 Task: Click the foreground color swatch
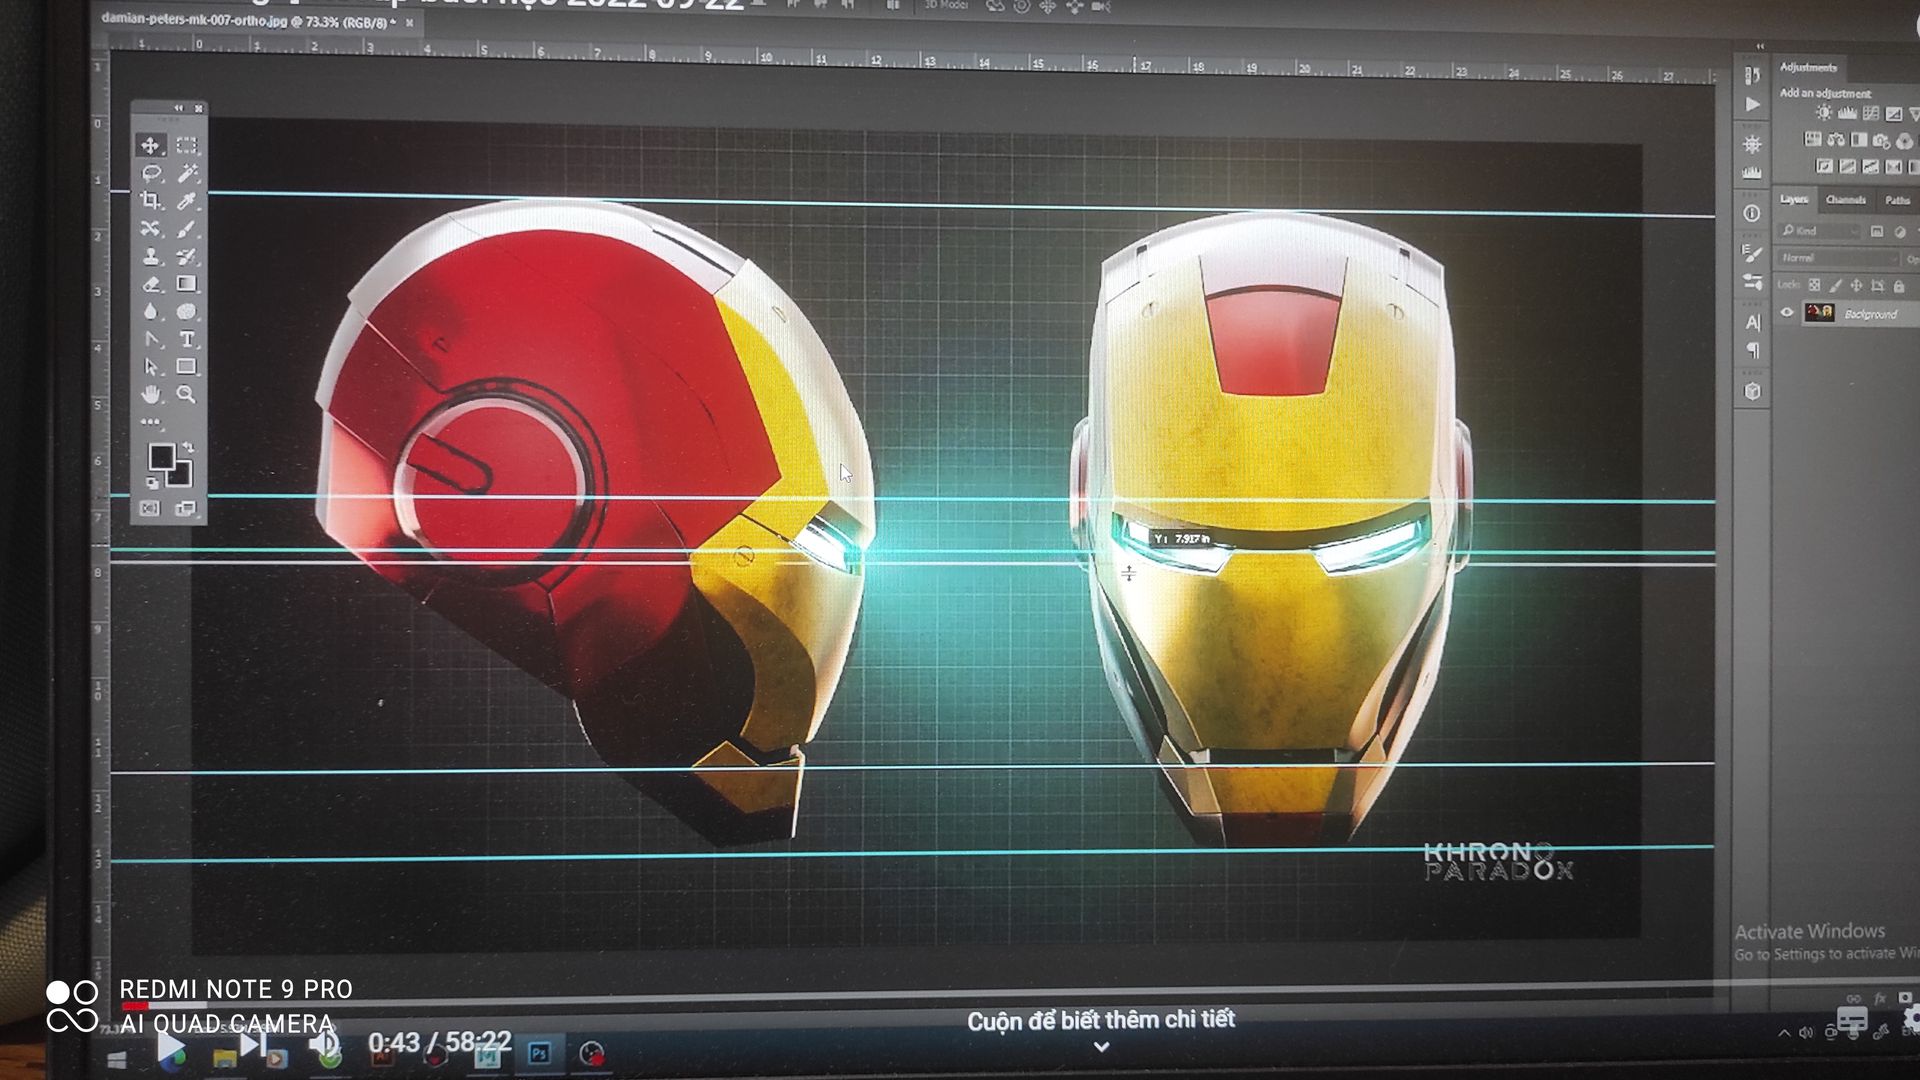pyautogui.click(x=161, y=457)
